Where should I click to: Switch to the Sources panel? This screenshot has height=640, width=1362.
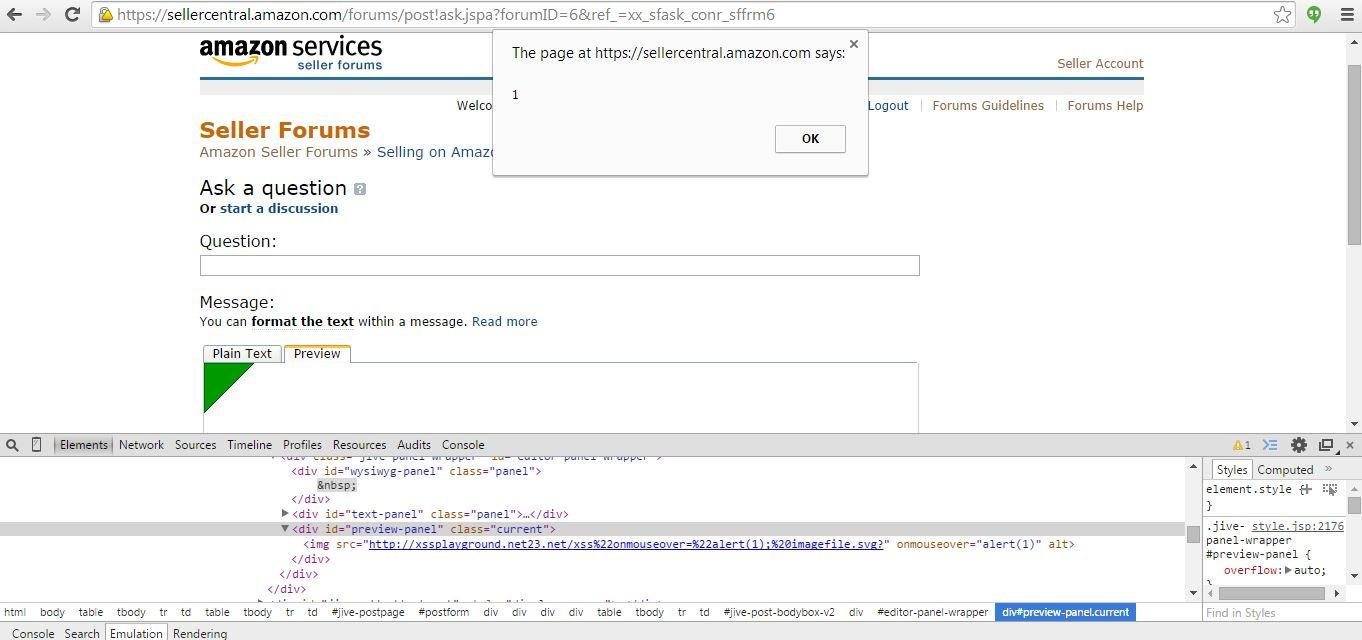pyautogui.click(x=195, y=445)
